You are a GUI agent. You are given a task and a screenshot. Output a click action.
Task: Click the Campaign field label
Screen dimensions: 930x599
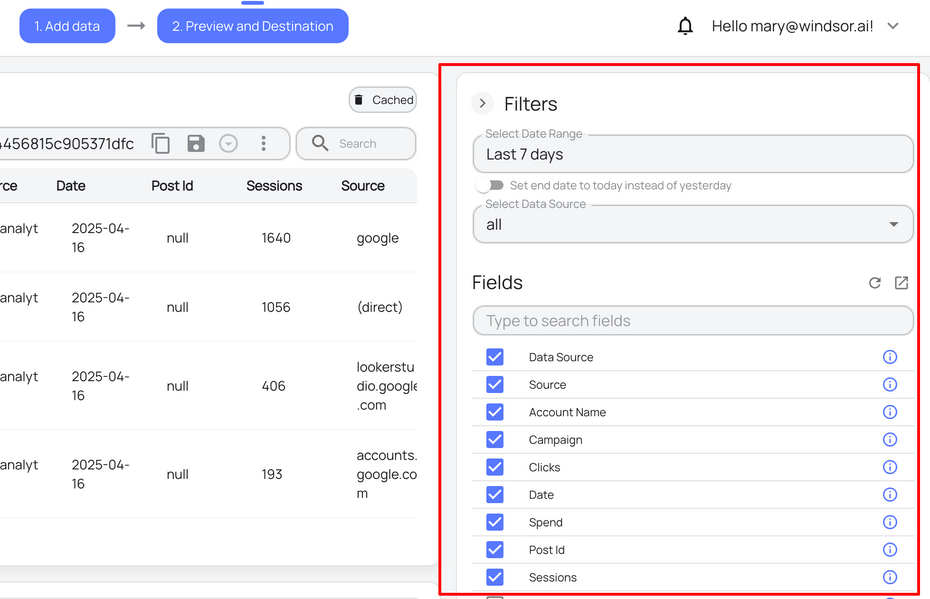click(555, 440)
